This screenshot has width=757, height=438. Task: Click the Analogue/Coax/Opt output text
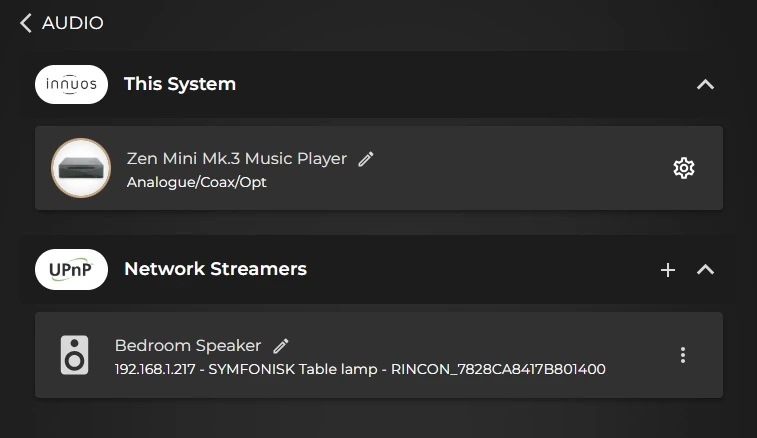[x=196, y=182]
